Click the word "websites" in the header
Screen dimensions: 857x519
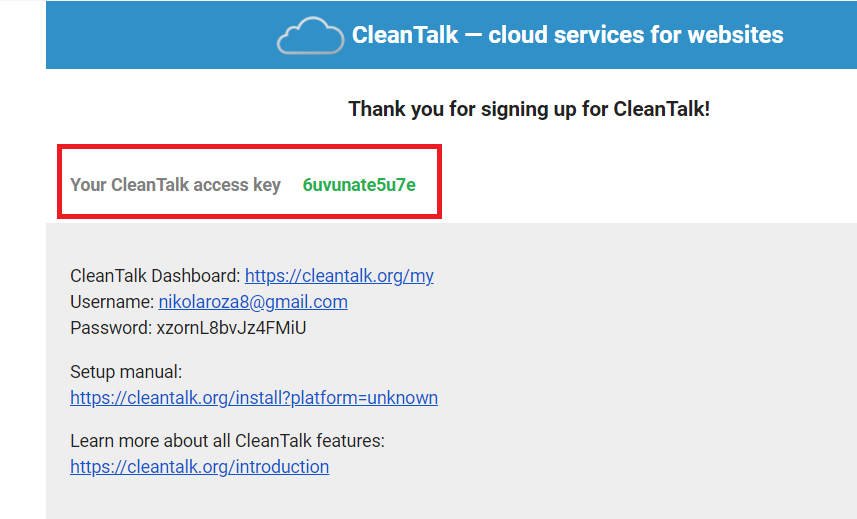coord(736,35)
